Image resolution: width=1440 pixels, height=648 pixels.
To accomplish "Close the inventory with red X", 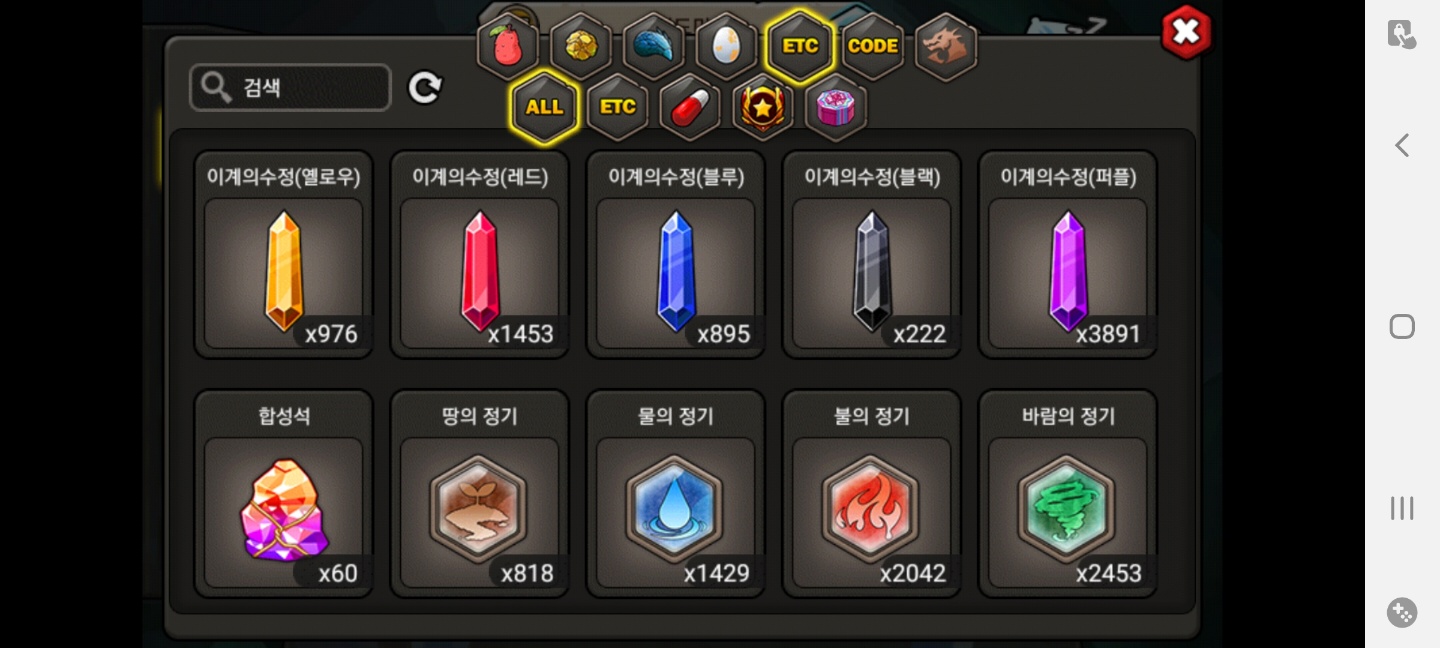I will click(1186, 33).
